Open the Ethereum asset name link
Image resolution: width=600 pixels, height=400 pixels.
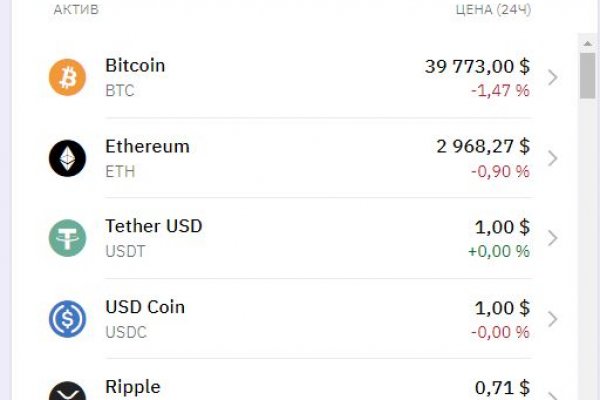coord(147,146)
